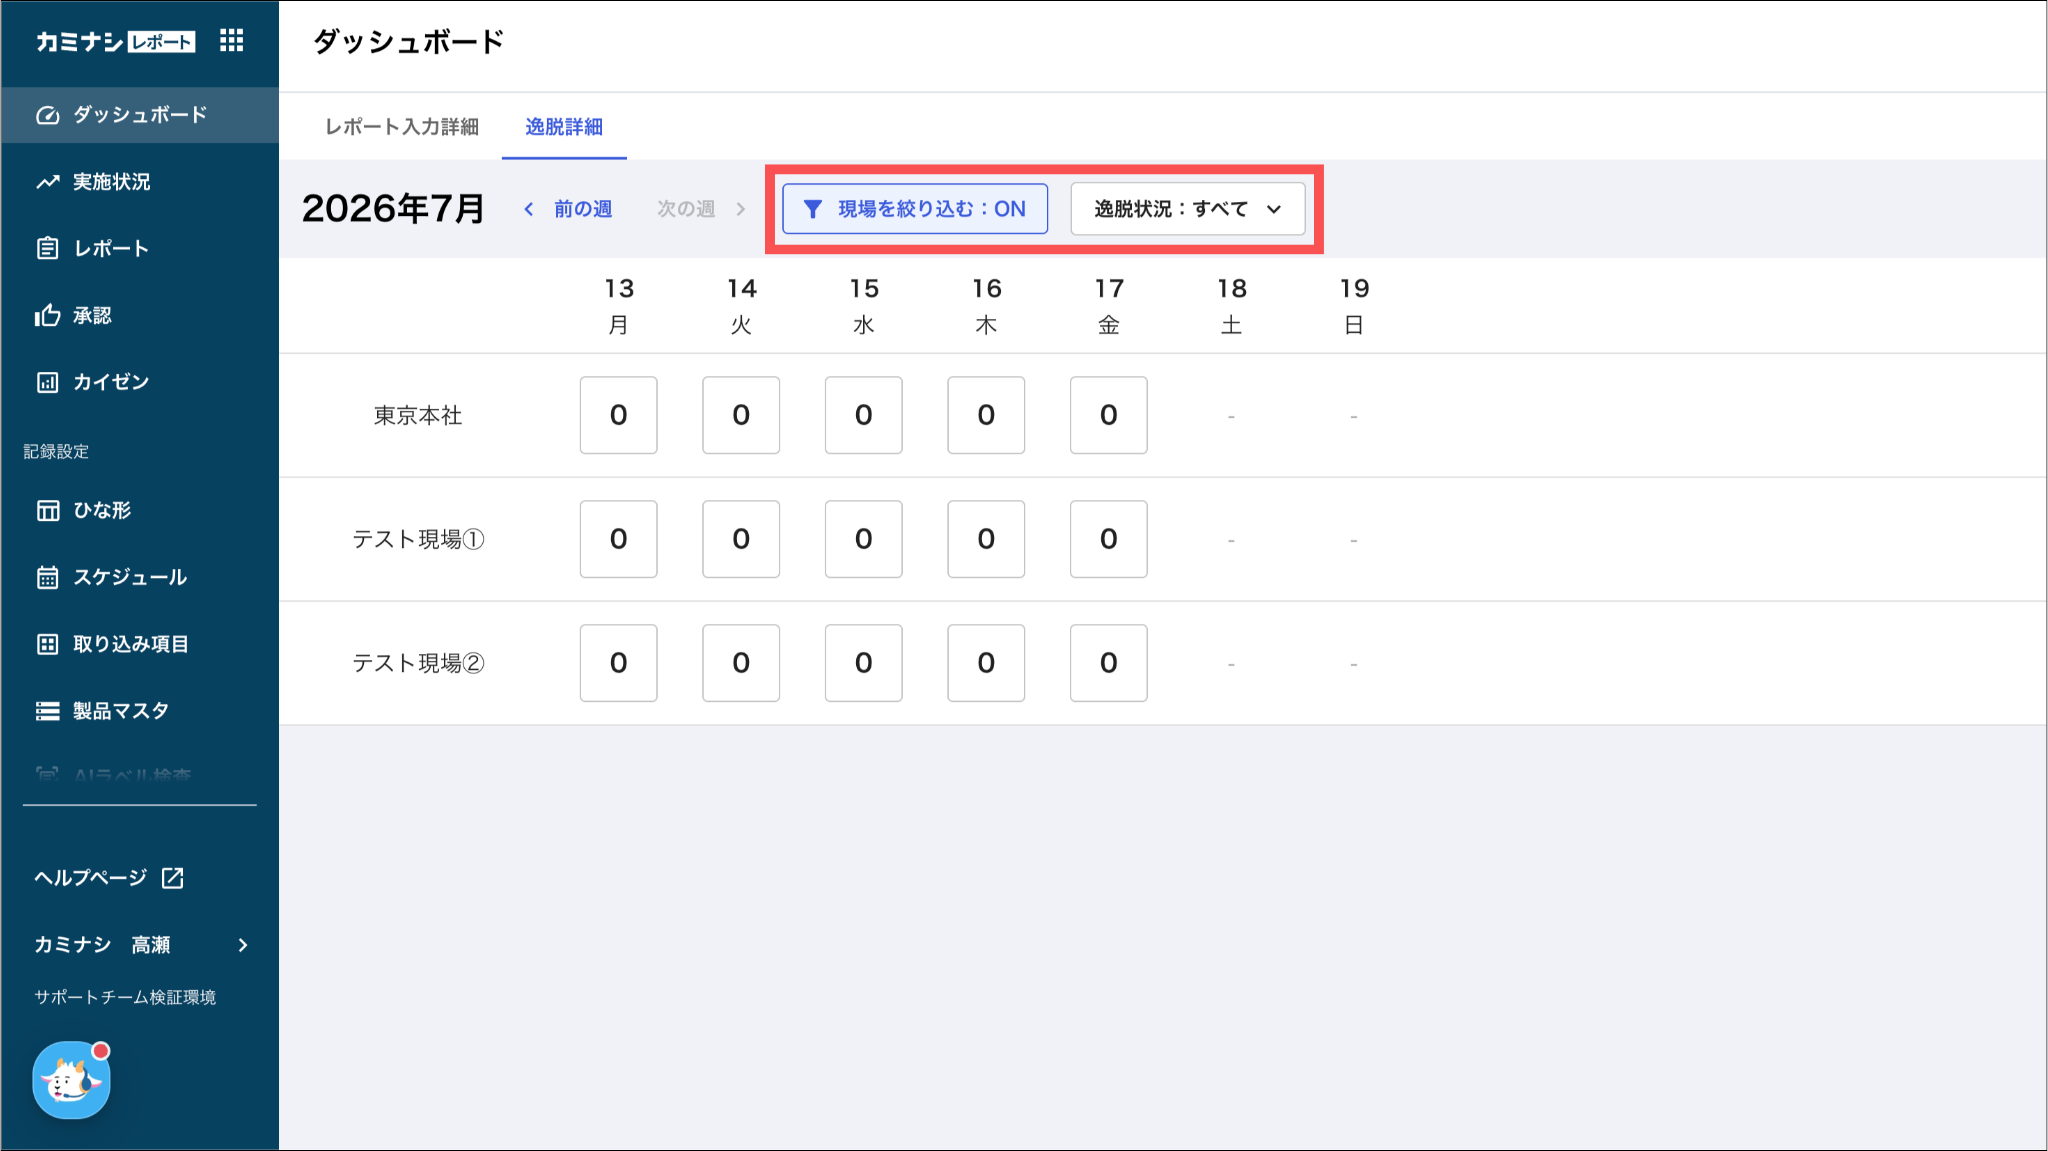The width and height of the screenshot is (2048, 1151).
Task: Open 実施状況 trend icon in sidebar
Action: [47, 182]
